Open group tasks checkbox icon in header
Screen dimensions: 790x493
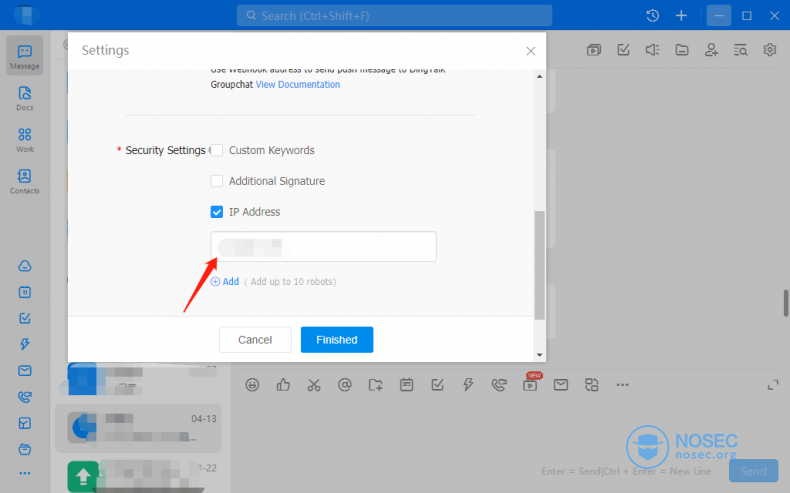click(x=623, y=49)
